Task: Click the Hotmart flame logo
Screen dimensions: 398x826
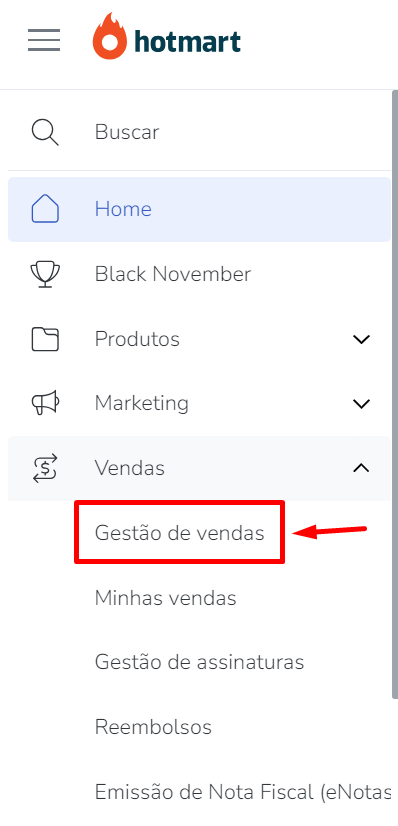Action: [110, 36]
